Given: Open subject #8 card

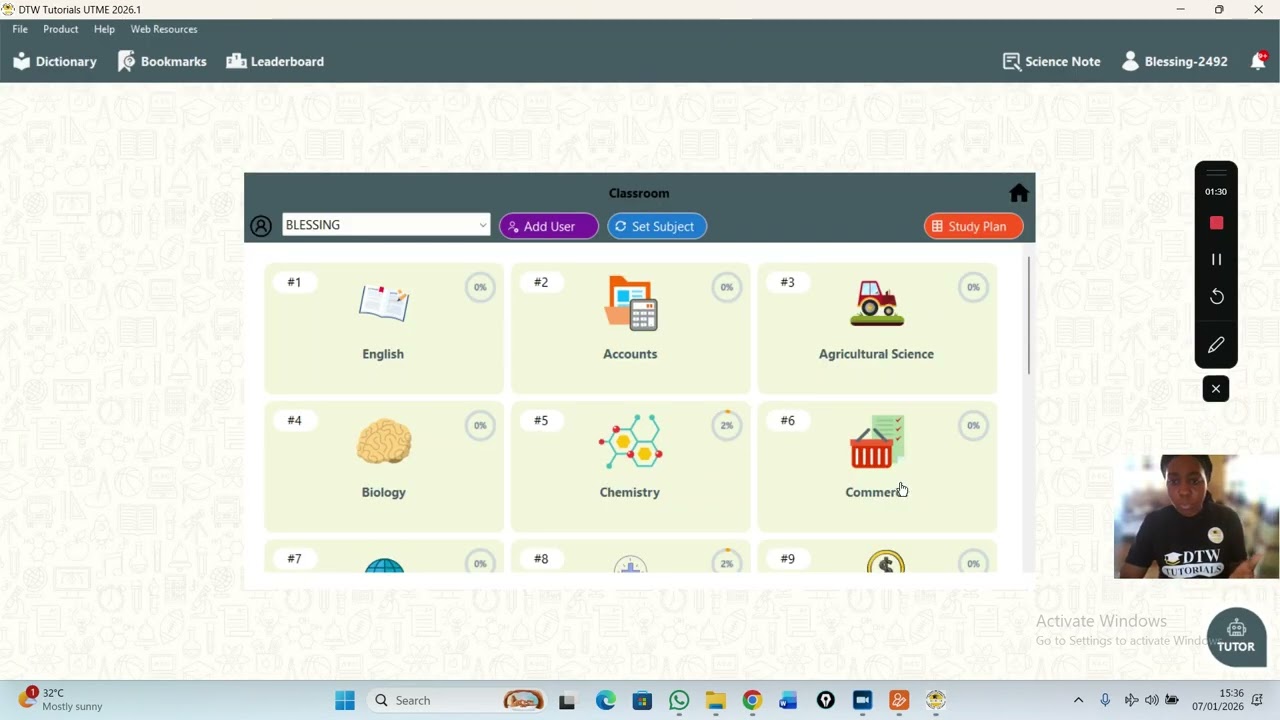Looking at the screenshot, I should 630,557.
